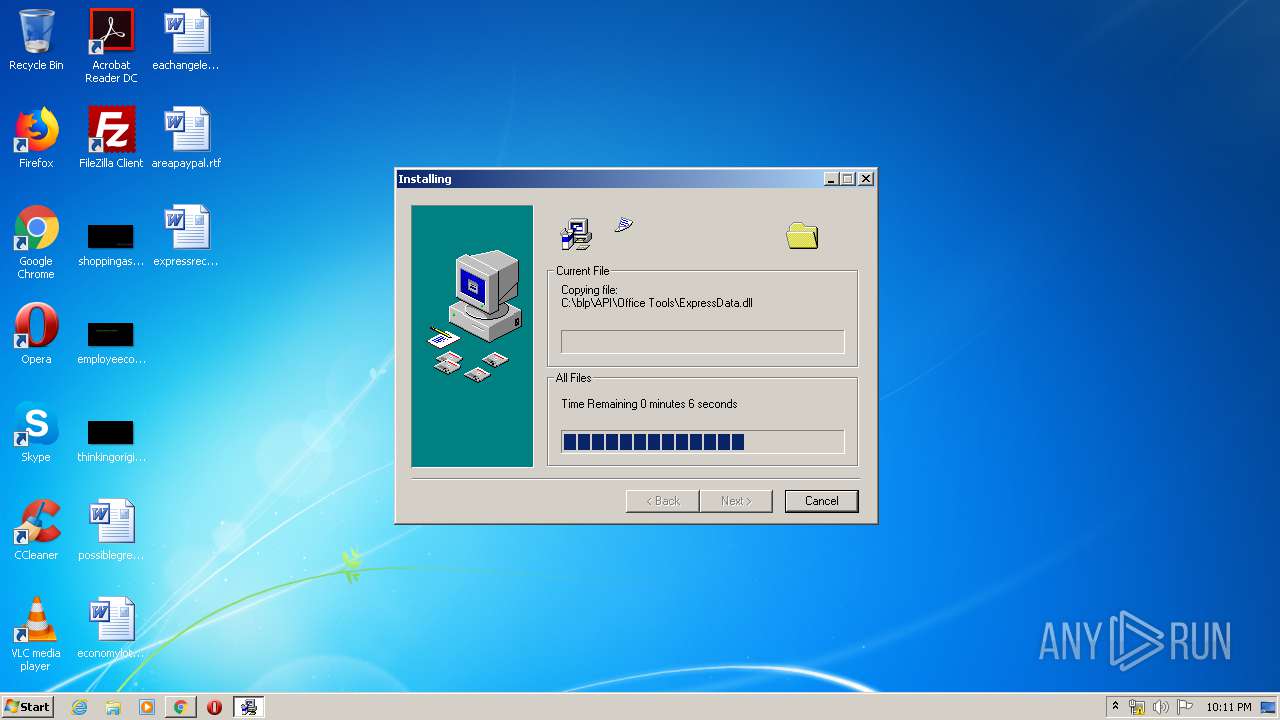Image resolution: width=1280 pixels, height=720 pixels.
Task: Open the eachangele Word document
Action: point(186,40)
